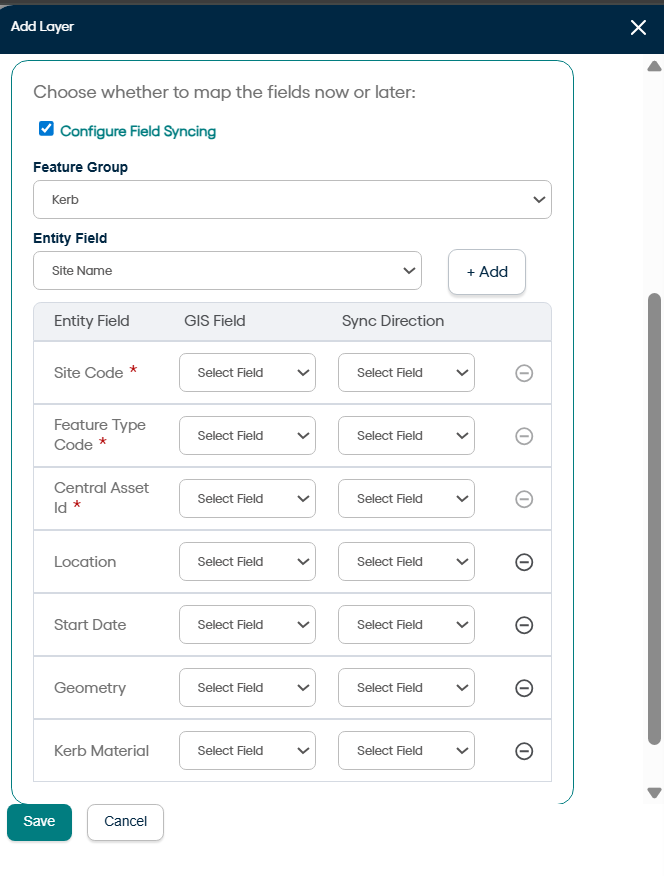Open the Feature Group dropdown

pyautogui.click(x=292, y=200)
